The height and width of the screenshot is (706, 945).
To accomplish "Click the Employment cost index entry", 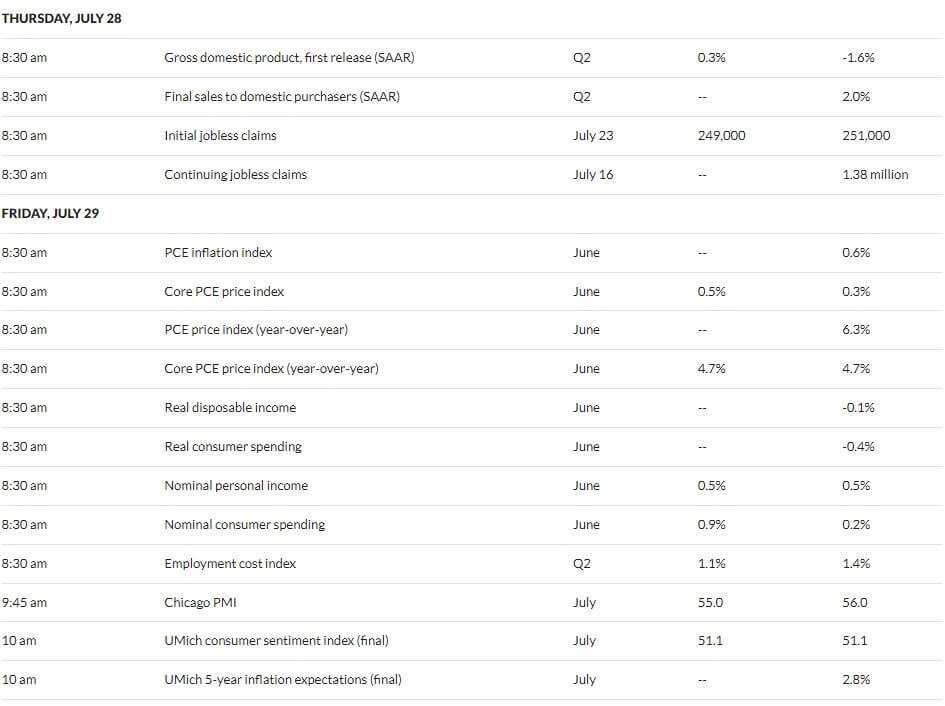I will tap(230, 564).
